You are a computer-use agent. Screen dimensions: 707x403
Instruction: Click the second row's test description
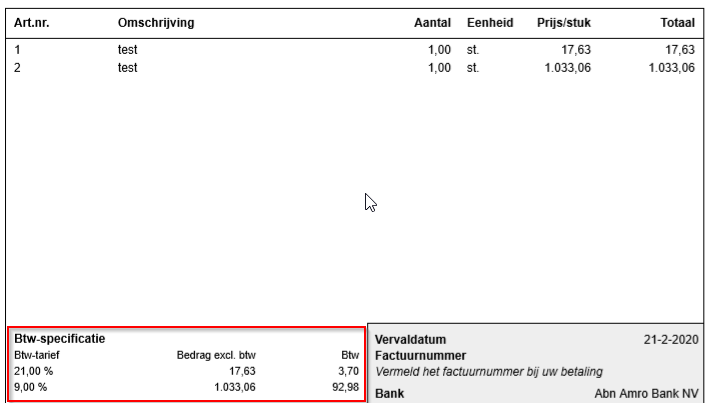tap(128, 68)
